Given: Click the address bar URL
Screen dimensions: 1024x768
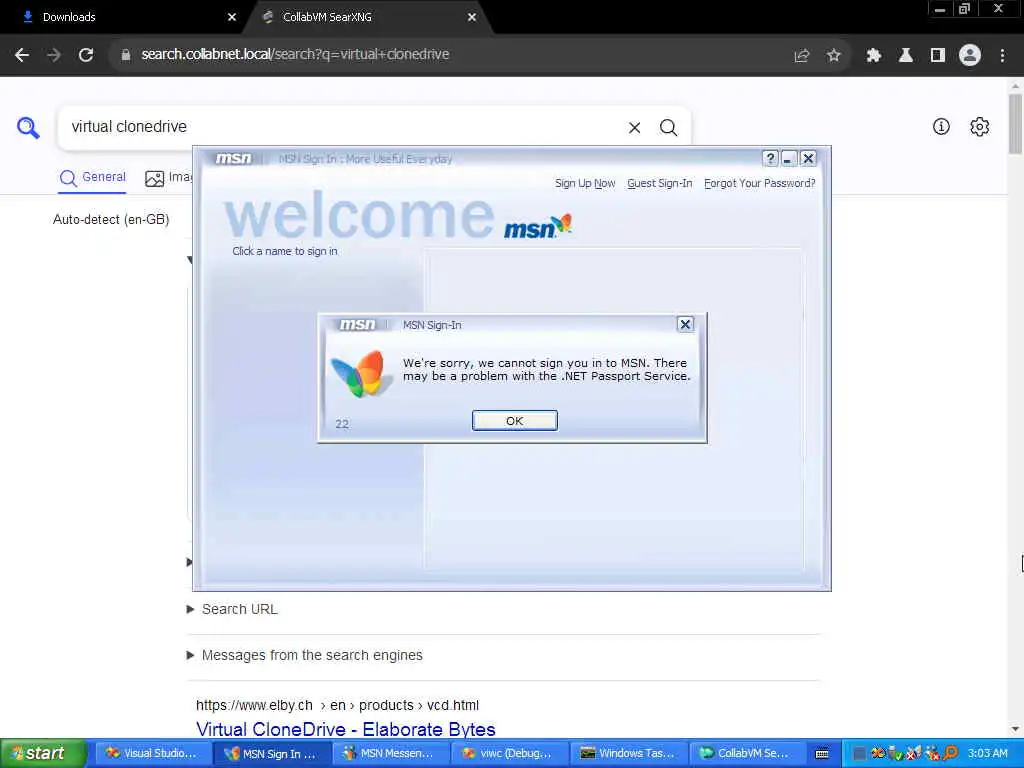Looking at the screenshot, I should (x=295, y=54).
